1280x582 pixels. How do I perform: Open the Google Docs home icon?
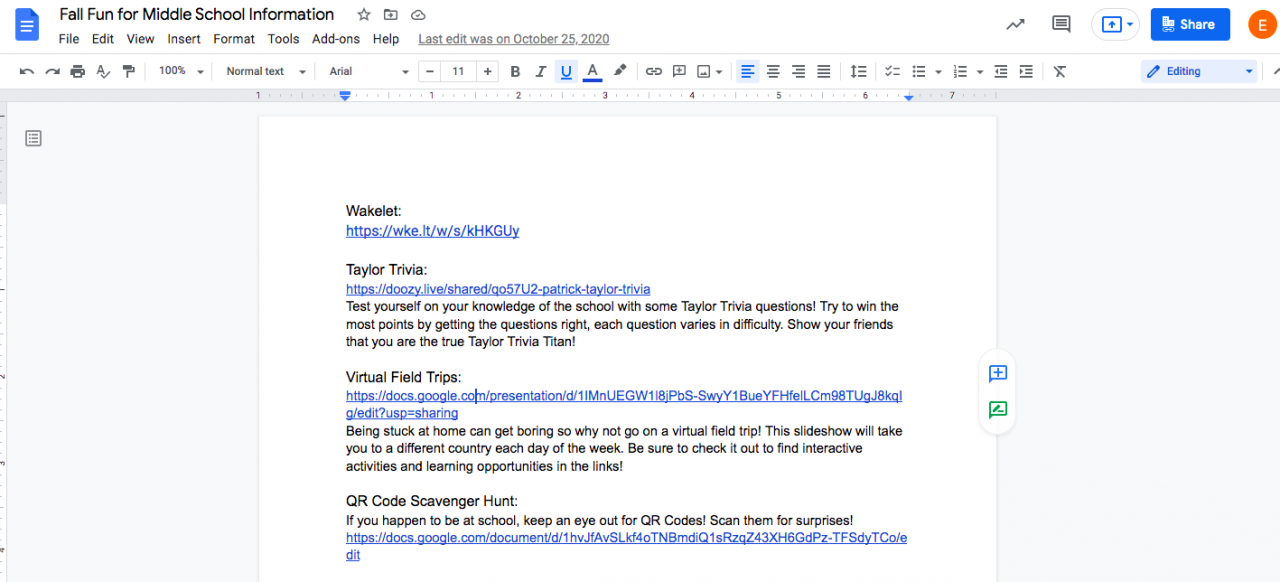point(27,25)
